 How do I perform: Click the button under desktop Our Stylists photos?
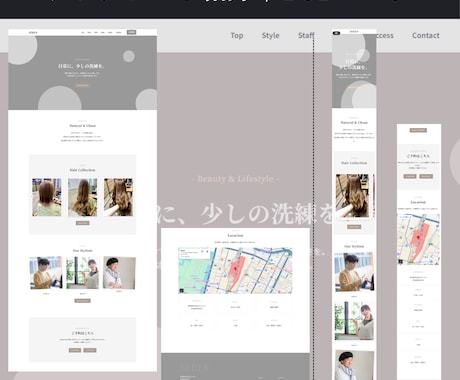pyautogui.click(x=82, y=300)
